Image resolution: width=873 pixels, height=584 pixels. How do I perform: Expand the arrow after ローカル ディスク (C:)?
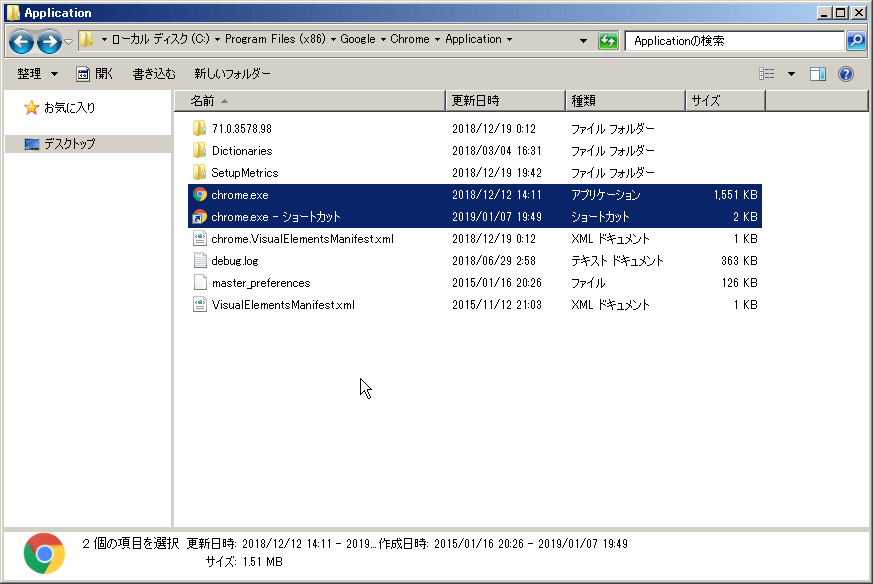217,40
